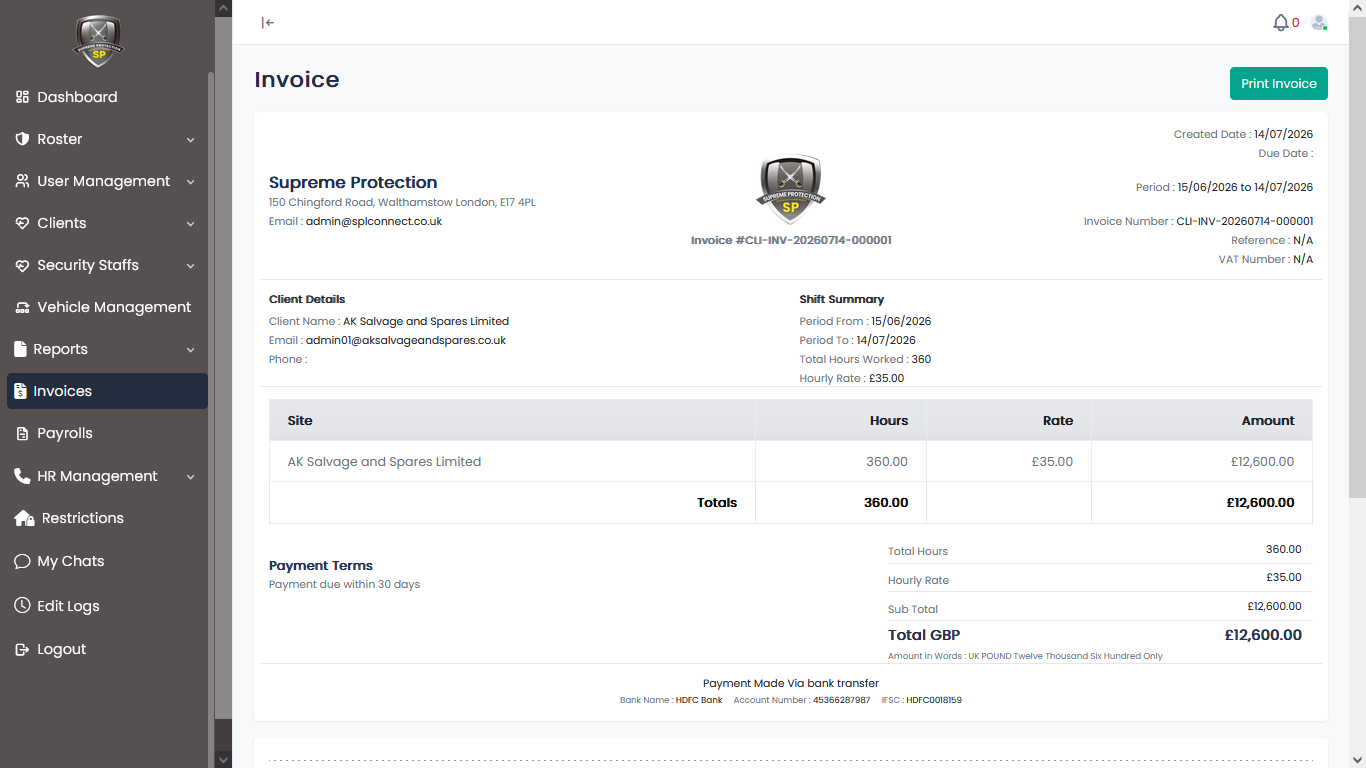Click the Payment Made Via bank transfer text

pyautogui.click(x=790, y=683)
